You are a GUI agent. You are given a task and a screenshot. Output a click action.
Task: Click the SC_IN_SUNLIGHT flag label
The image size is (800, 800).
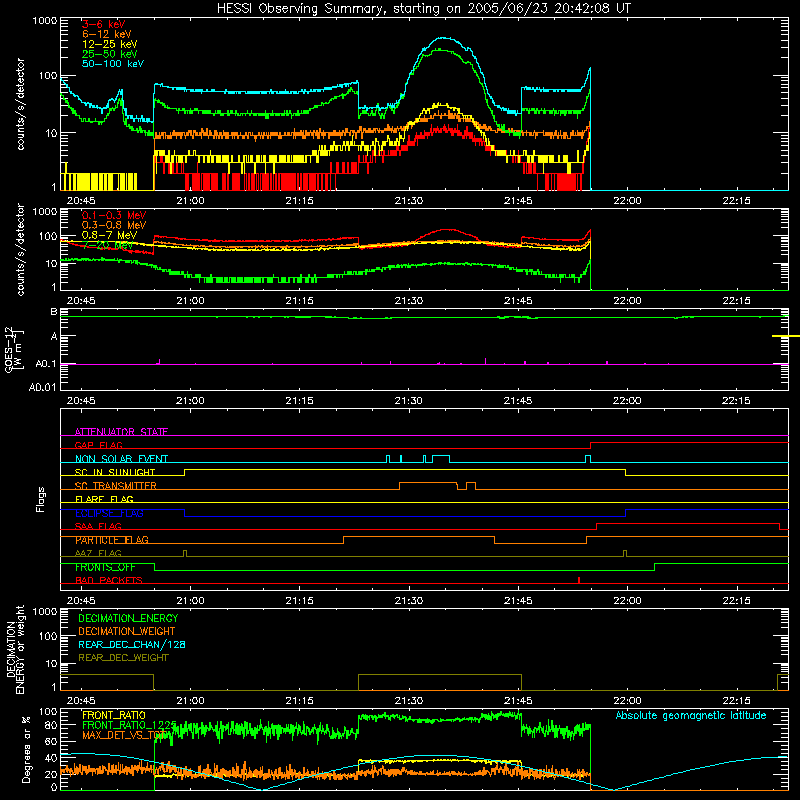click(115, 472)
